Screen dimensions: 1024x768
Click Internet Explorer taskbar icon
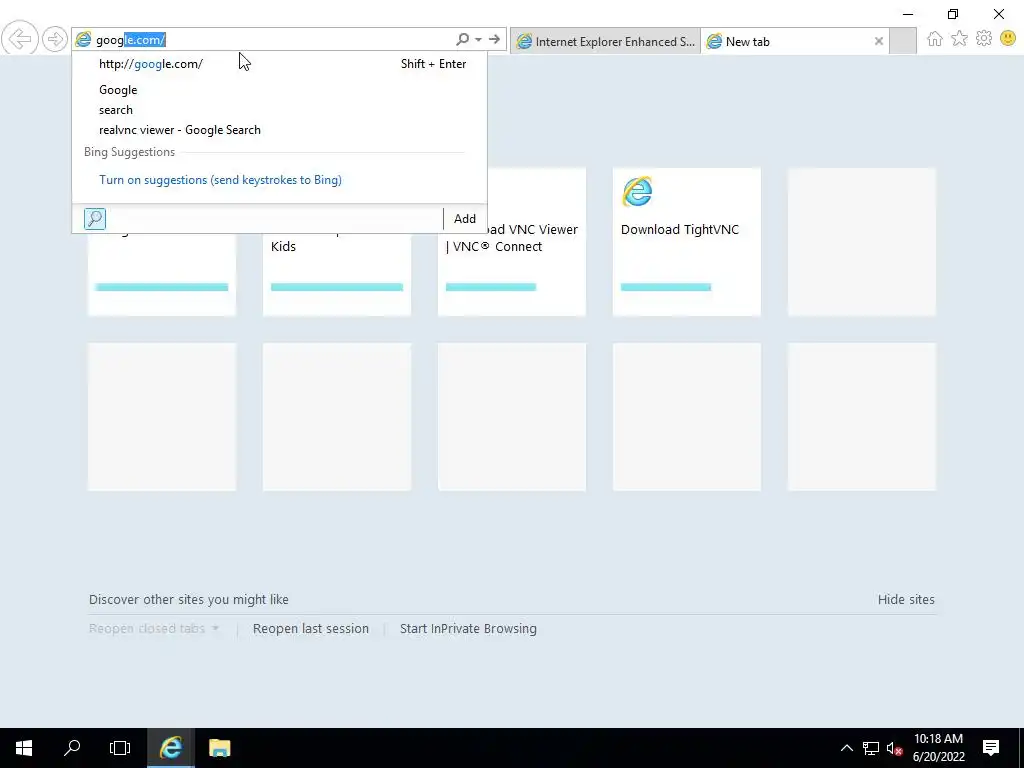170,748
